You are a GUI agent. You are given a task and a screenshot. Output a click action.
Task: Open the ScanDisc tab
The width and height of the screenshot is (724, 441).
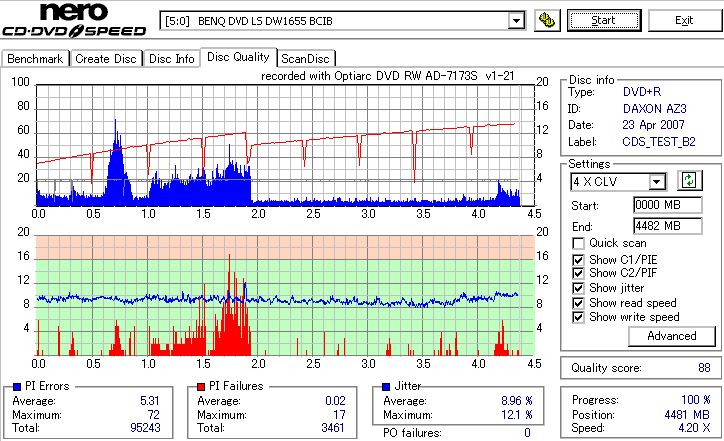(305, 59)
